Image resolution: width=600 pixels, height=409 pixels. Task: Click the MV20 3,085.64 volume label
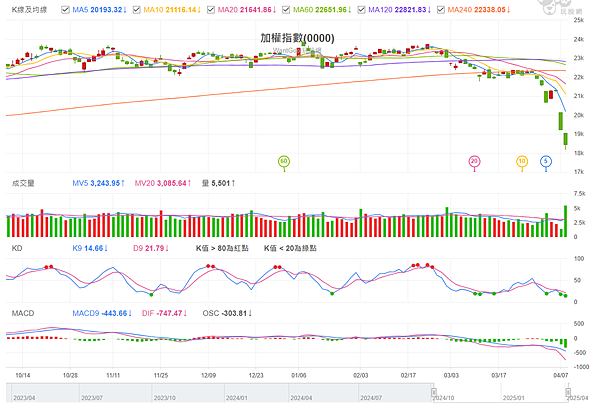coord(163,183)
